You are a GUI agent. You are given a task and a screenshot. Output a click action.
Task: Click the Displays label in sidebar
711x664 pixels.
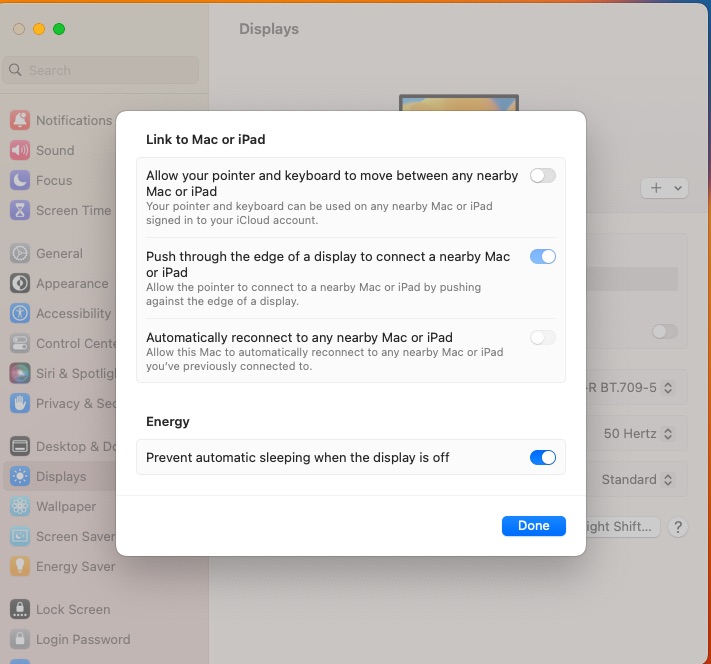pyautogui.click(x=61, y=477)
